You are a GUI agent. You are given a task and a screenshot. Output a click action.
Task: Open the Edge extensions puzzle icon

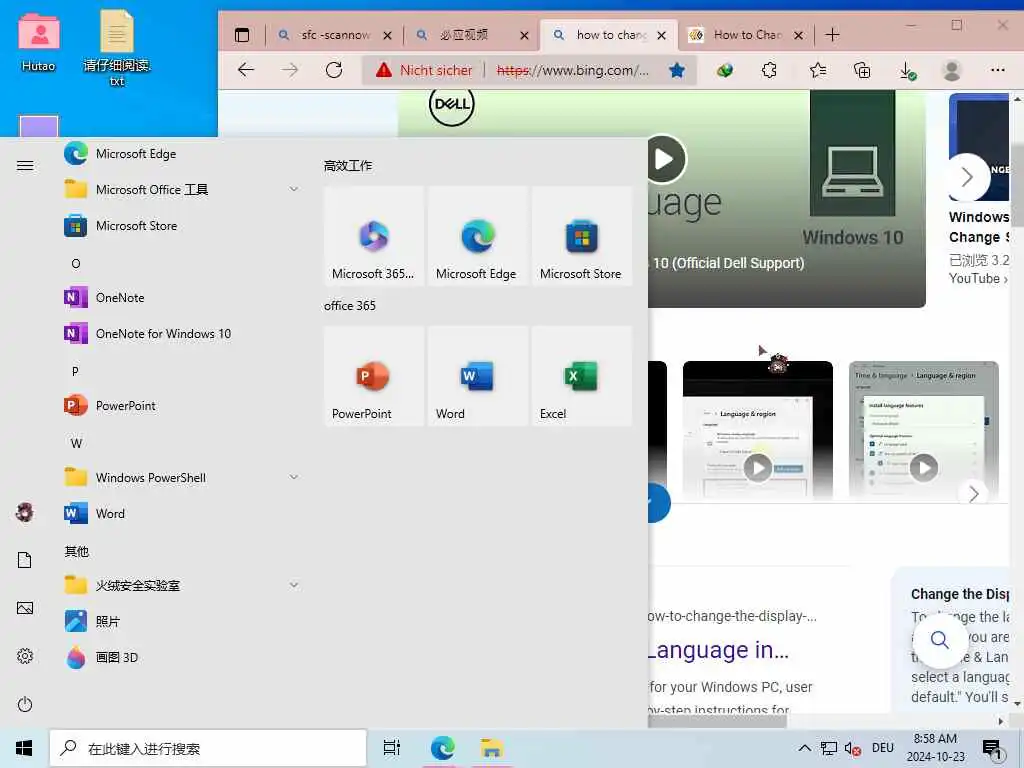[770, 70]
